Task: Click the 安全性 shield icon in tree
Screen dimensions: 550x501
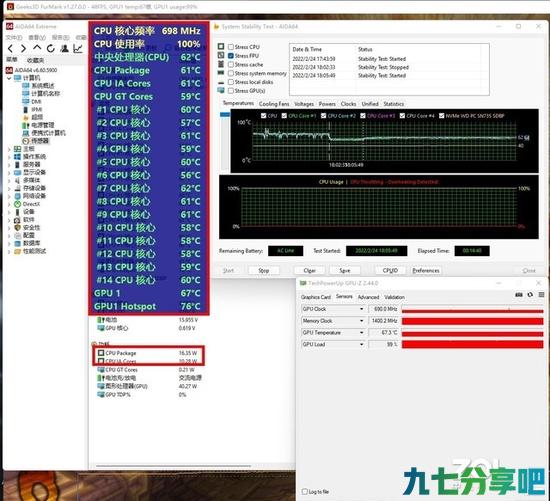Action: tap(18, 227)
